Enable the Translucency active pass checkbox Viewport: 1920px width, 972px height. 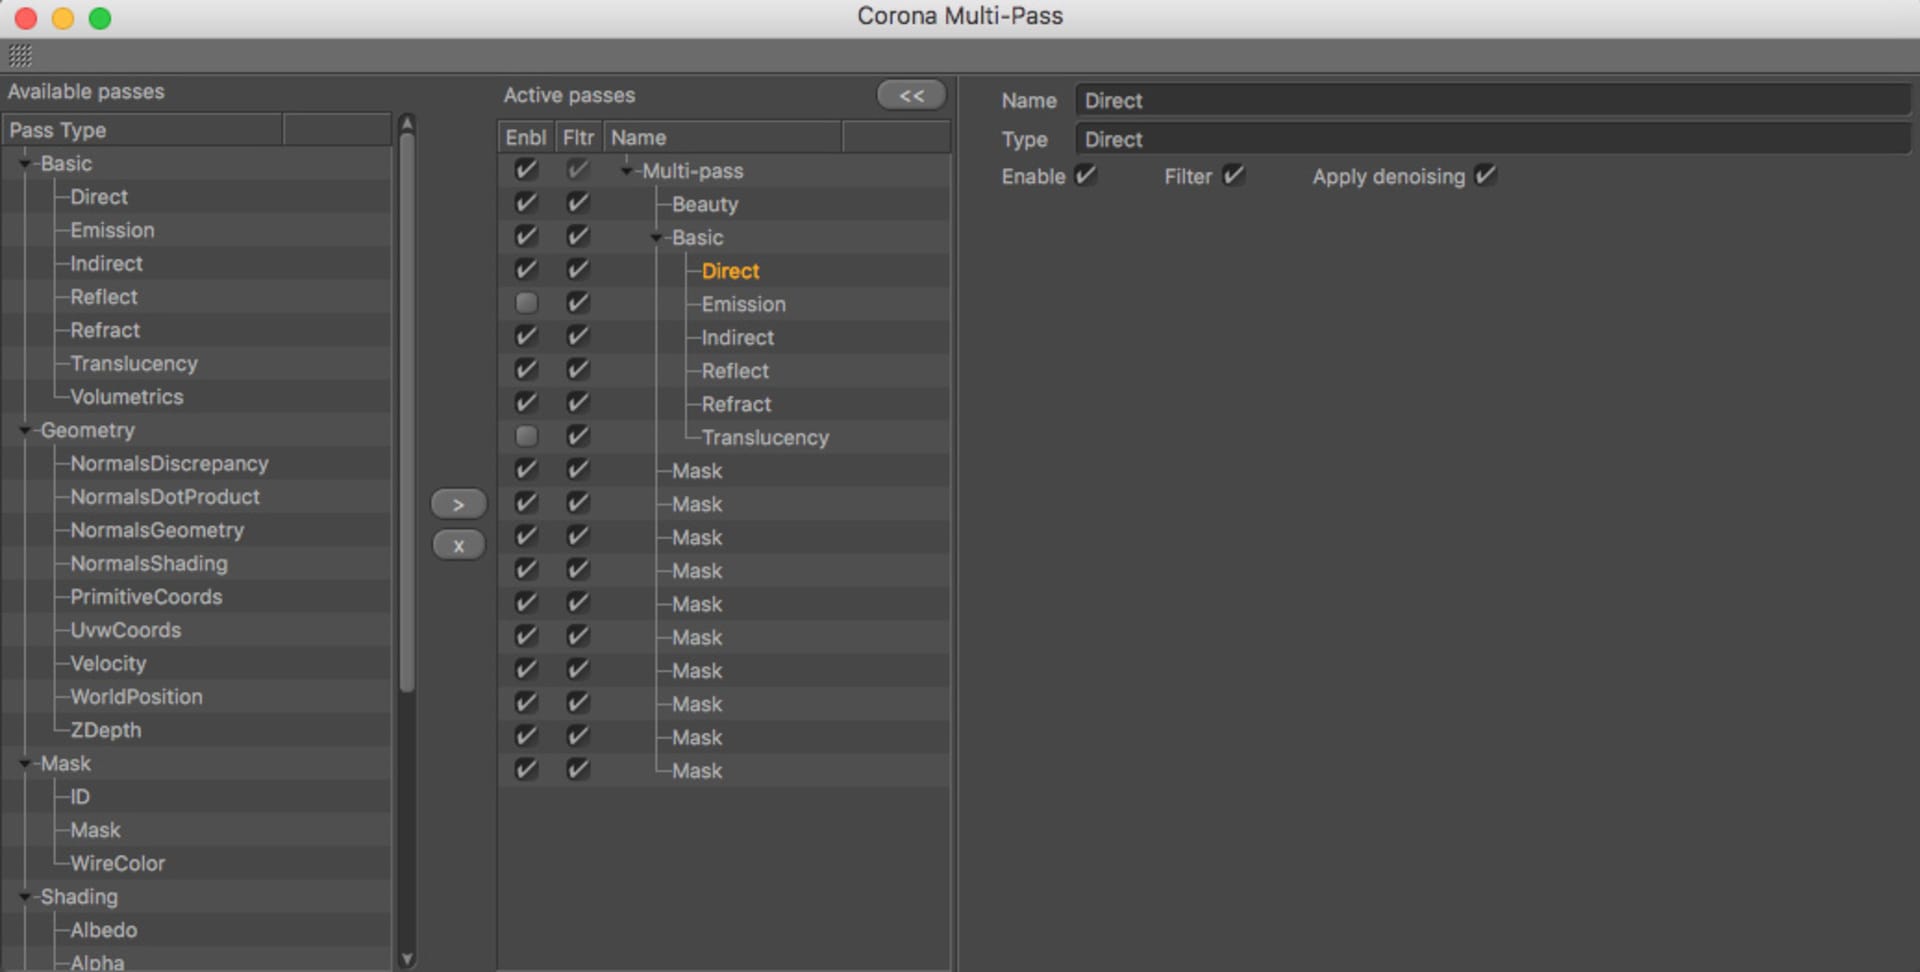click(526, 436)
